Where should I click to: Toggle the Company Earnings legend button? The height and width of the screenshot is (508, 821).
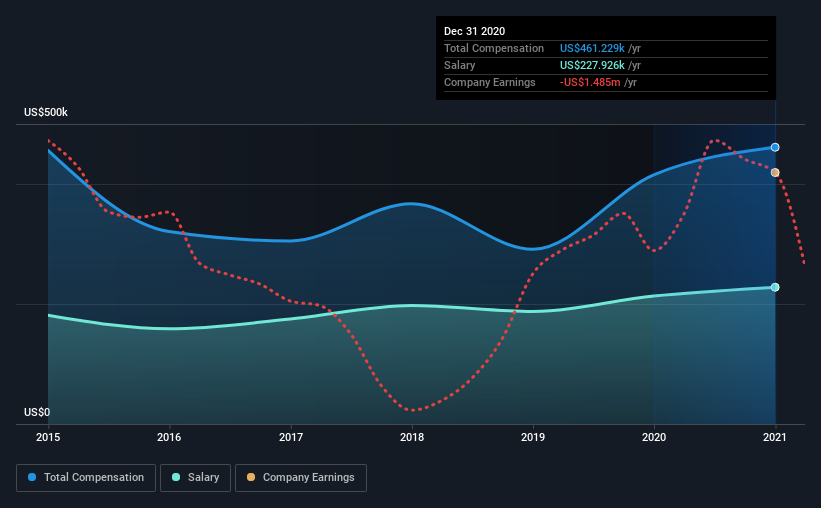(301, 478)
